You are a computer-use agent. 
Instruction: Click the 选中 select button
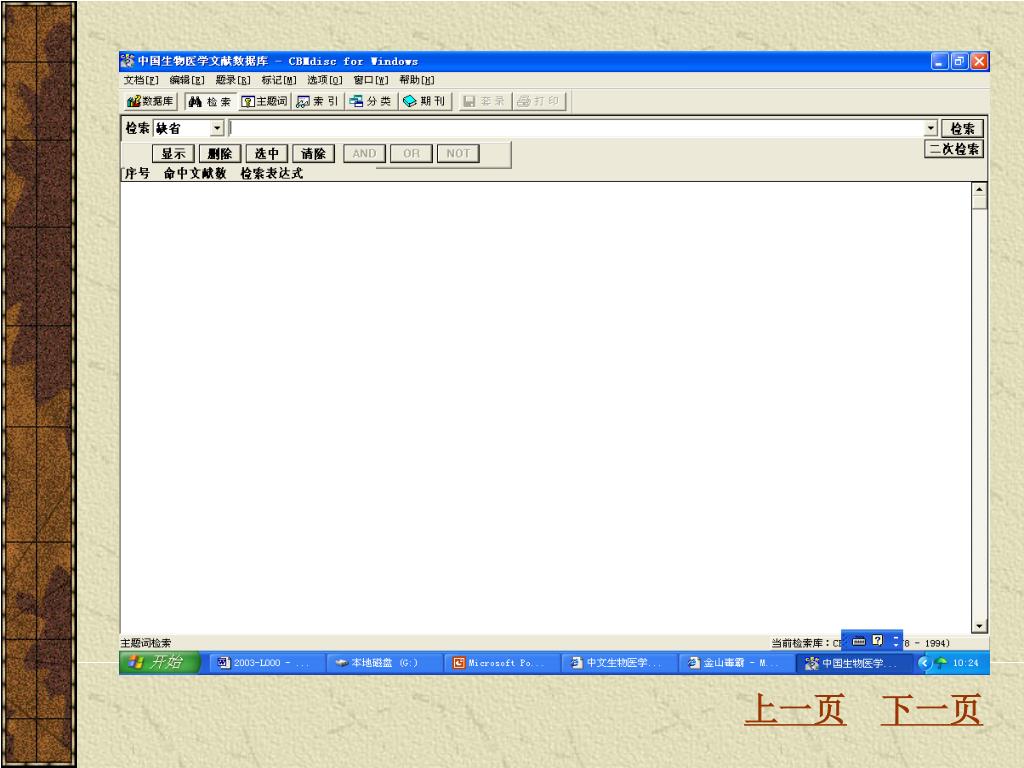[266, 153]
